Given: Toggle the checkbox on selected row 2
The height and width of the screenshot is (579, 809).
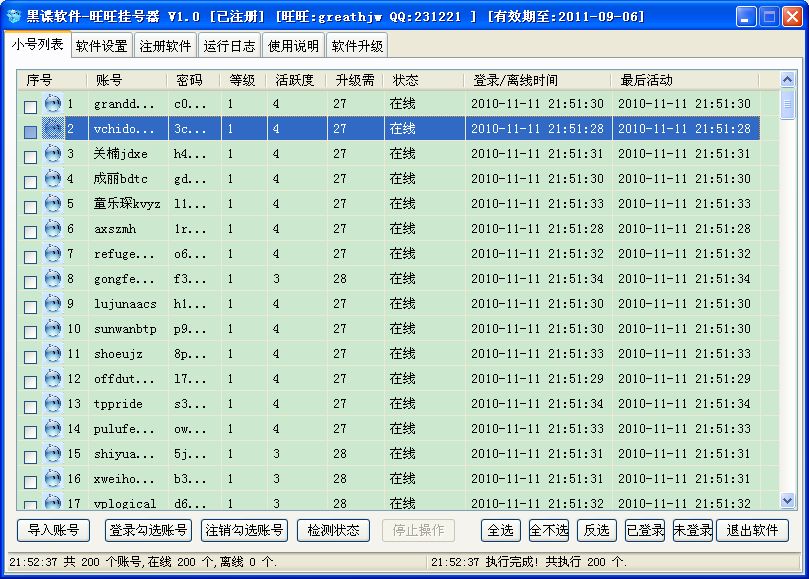Looking at the screenshot, I should [30, 132].
